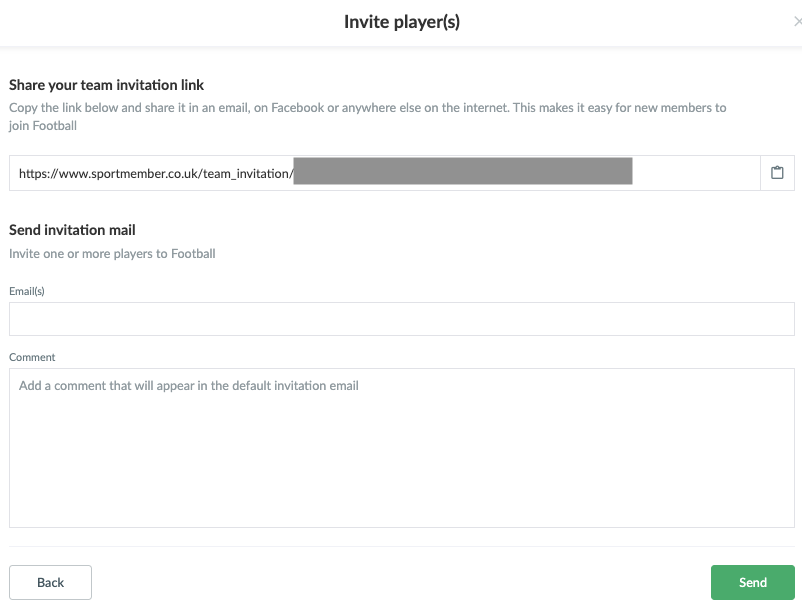
Task: Select the sportmember.co.uk team_invitation URL text
Action: coord(156,173)
